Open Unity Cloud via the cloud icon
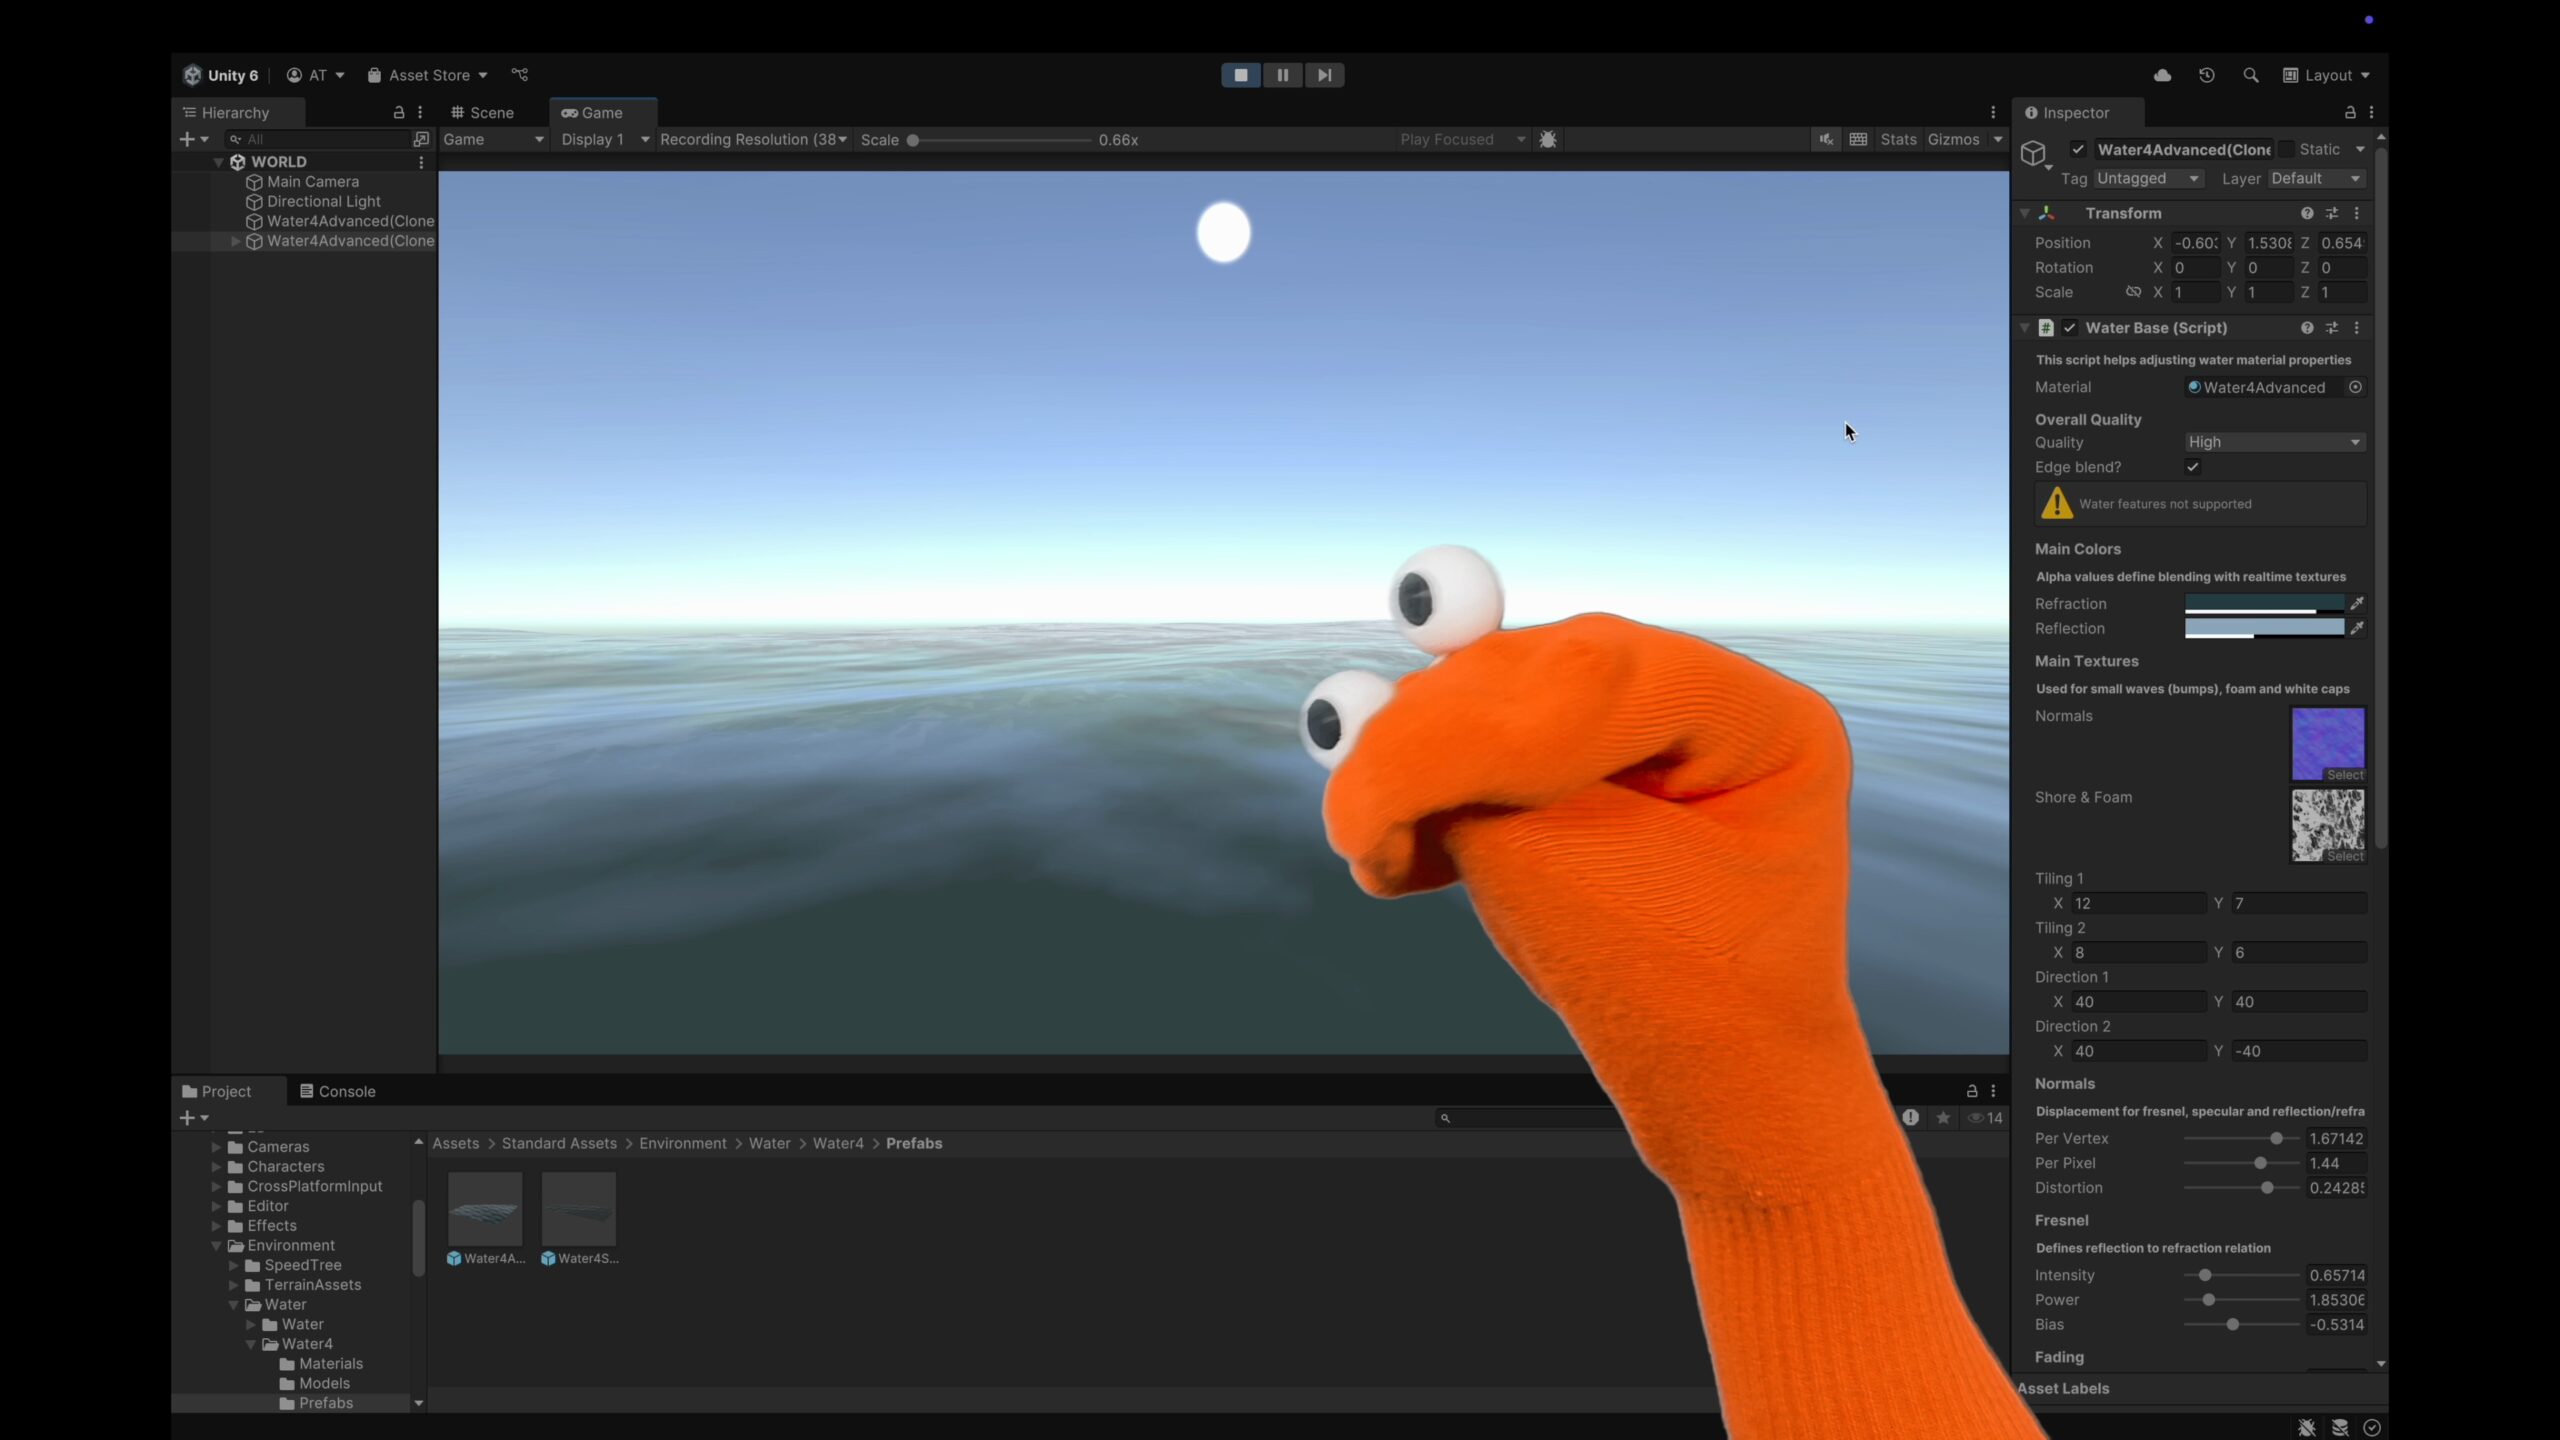This screenshot has width=2560, height=1440. point(2162,75)
